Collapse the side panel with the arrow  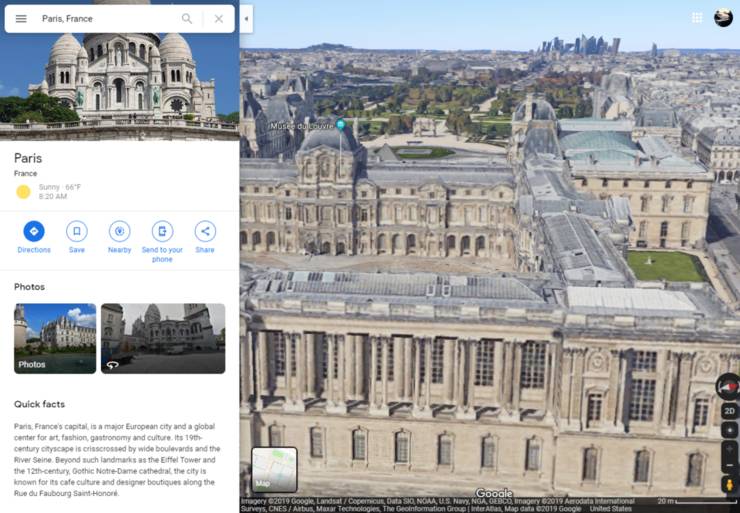click(x=246, y=18)
